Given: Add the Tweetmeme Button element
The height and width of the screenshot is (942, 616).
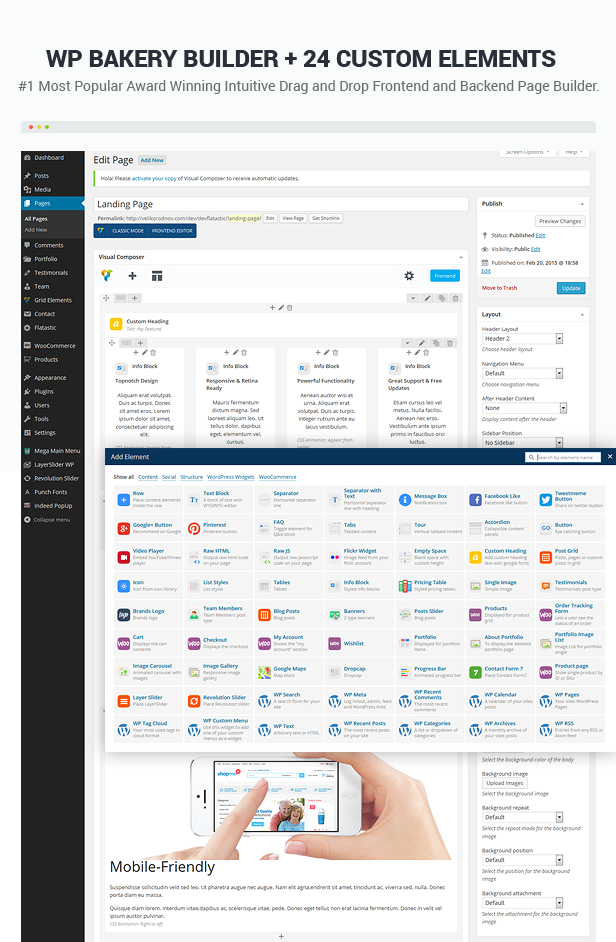Looking at the screenshot, I should click(545, 498).
